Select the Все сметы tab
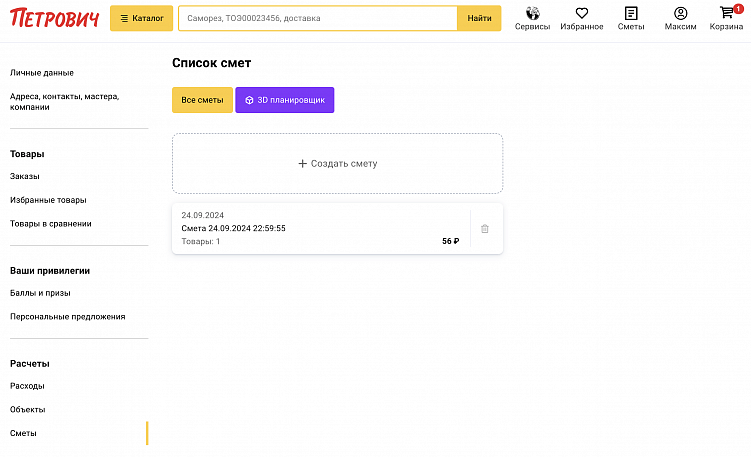Viewport: 751px width, 457px height. pos(202,100)
